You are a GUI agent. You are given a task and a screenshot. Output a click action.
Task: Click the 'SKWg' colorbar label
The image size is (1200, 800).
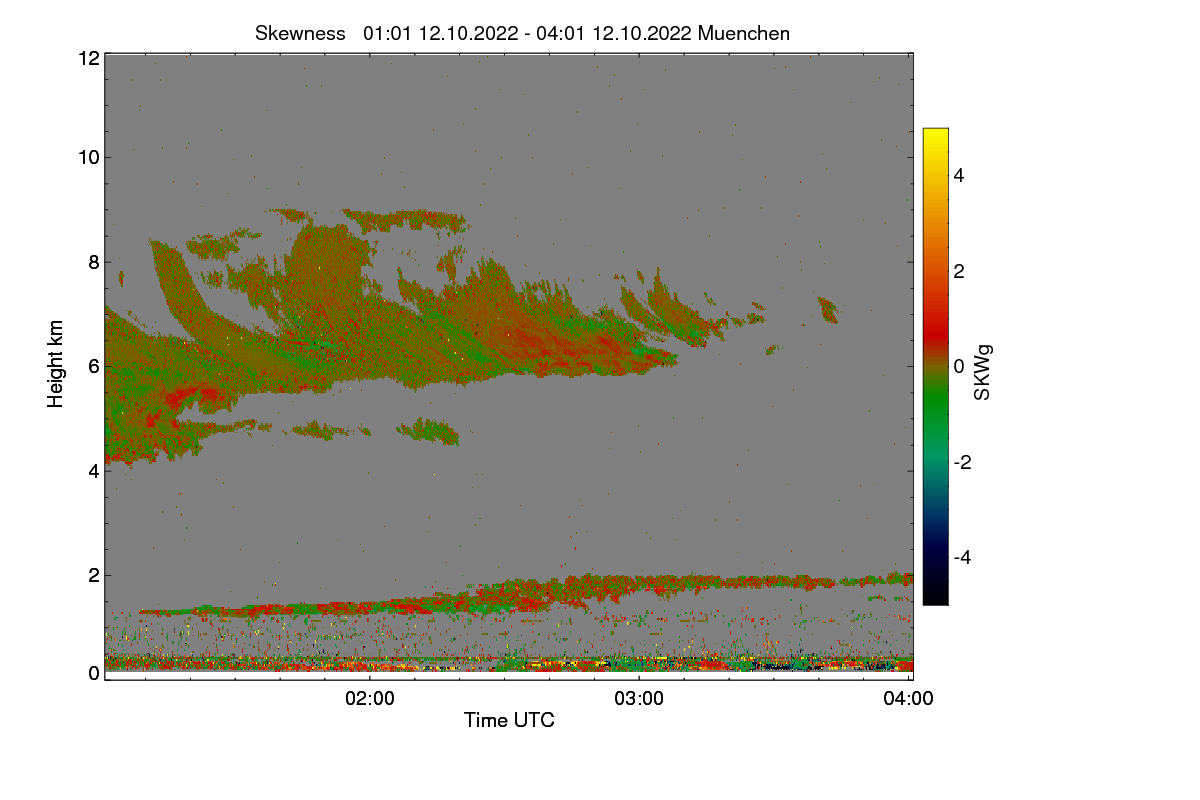(983, 372)
